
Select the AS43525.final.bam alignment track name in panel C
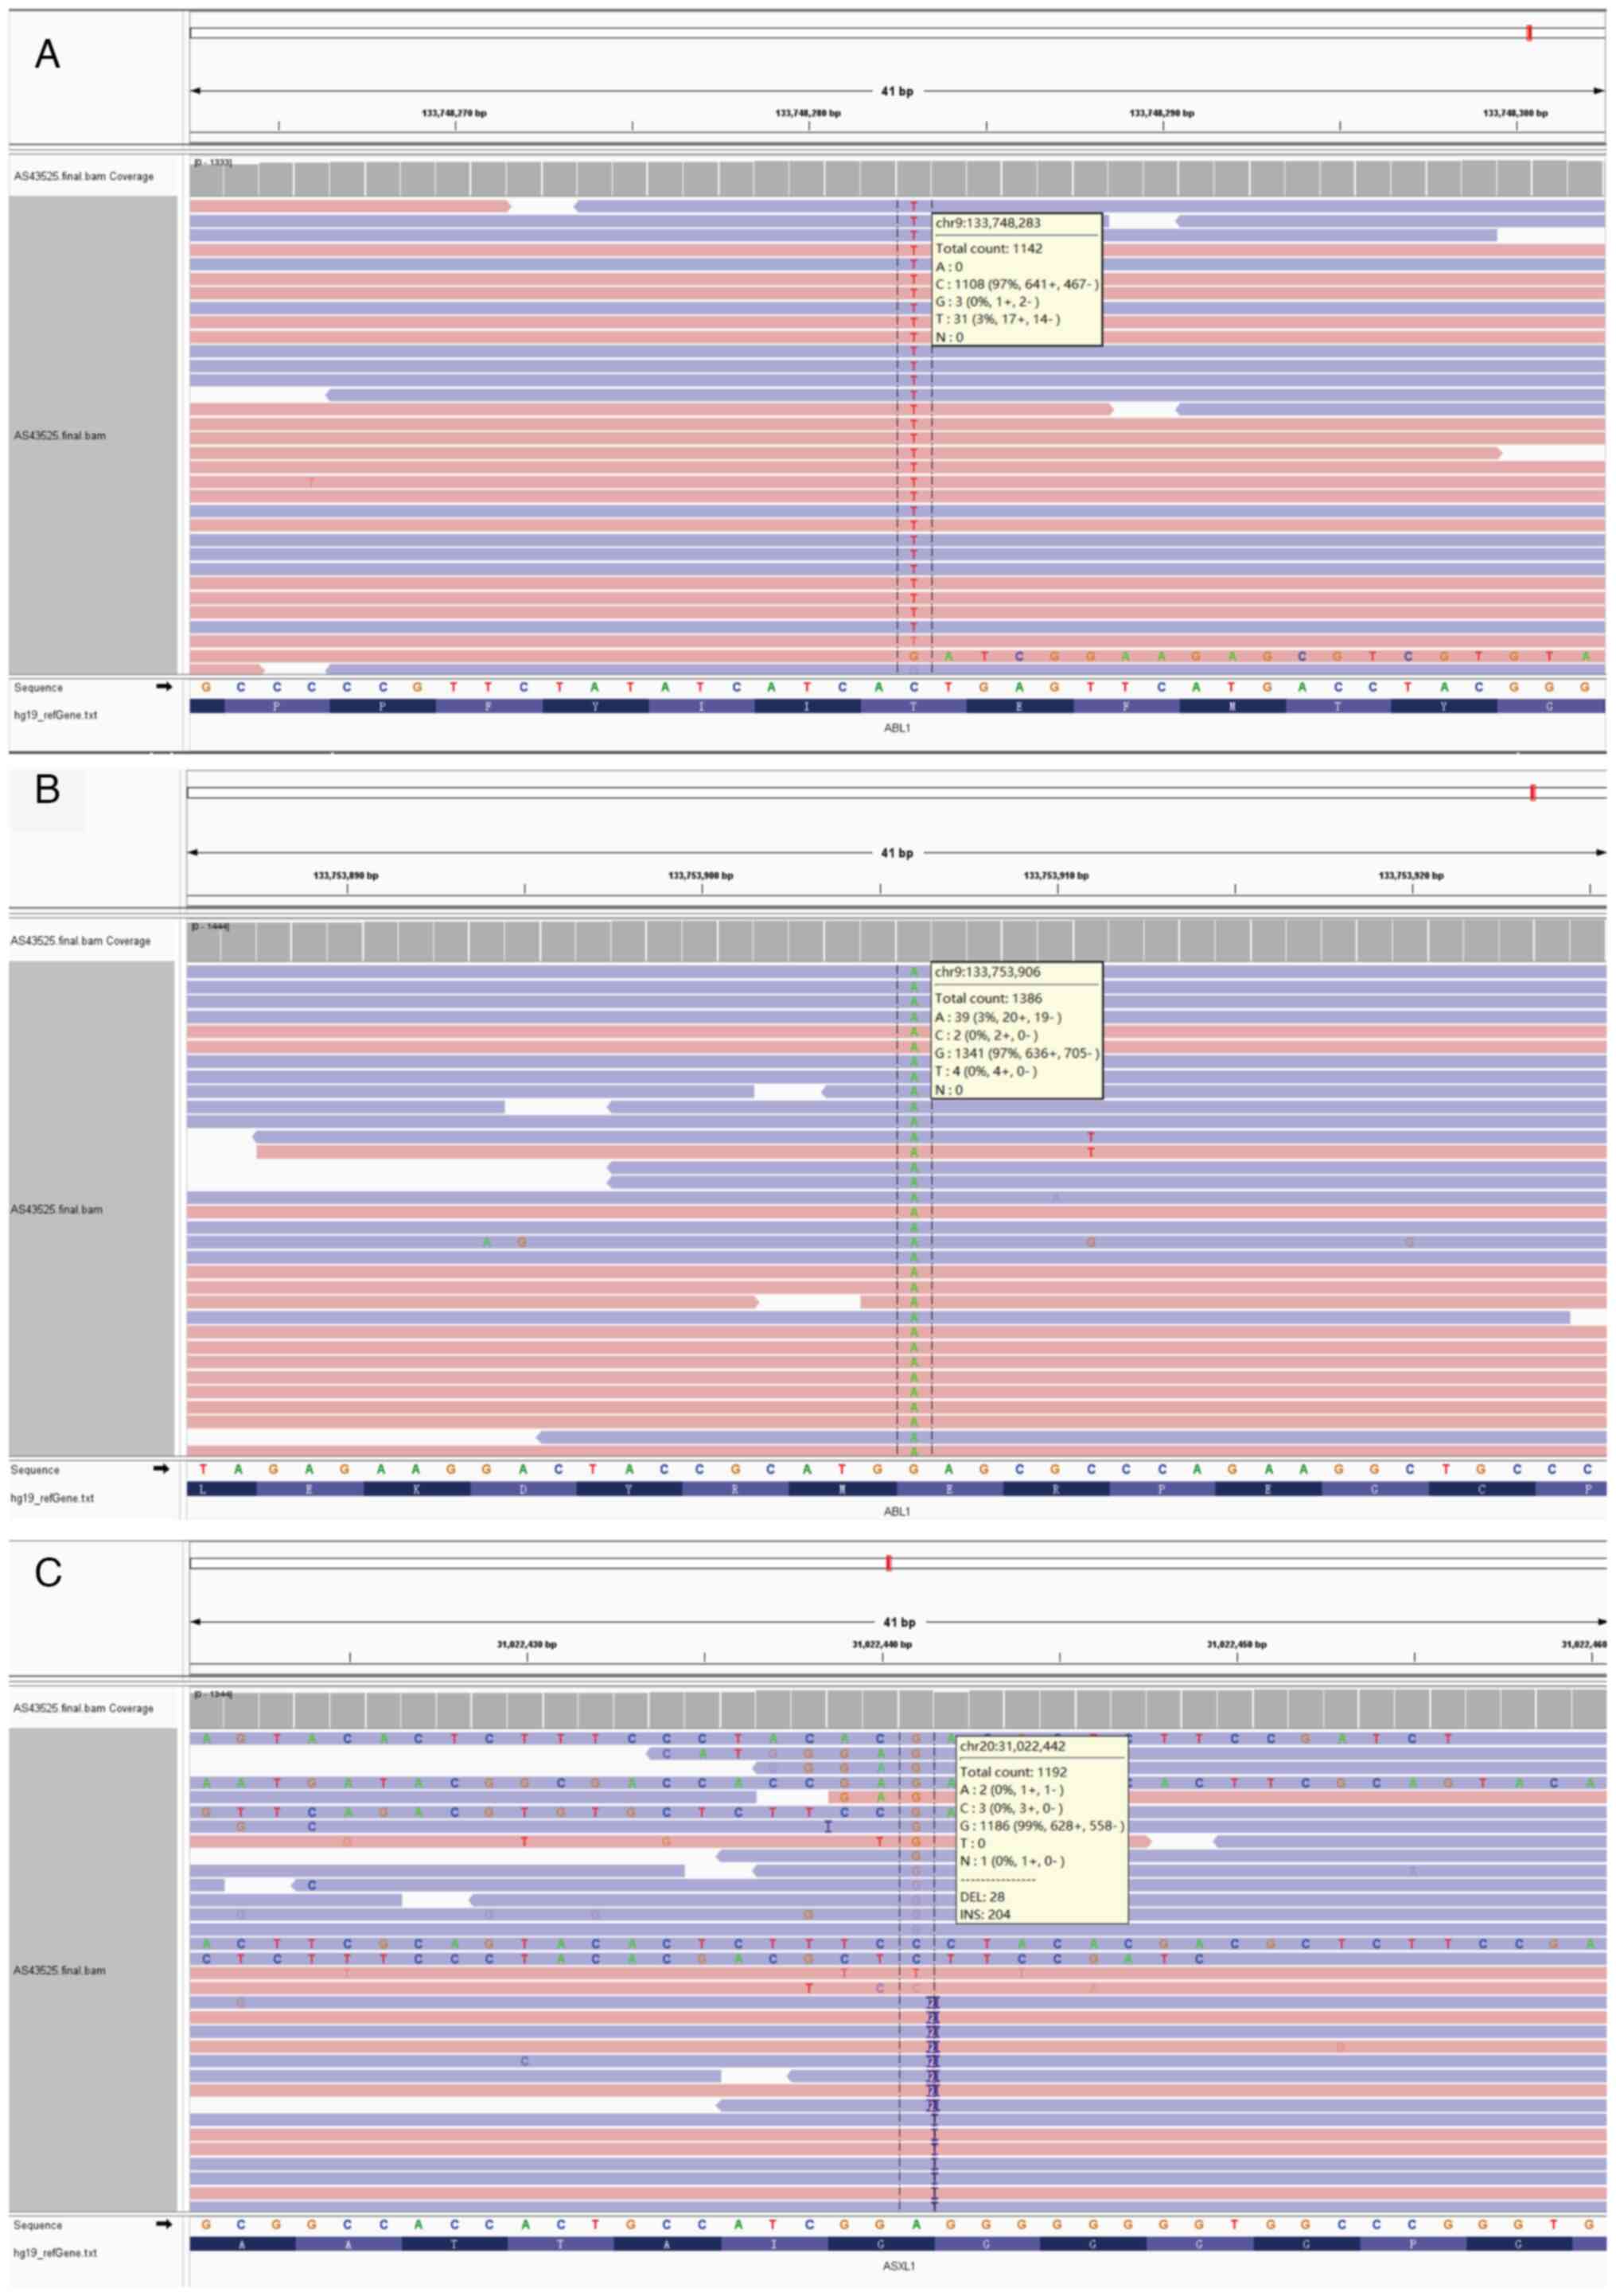point(58,1970)
